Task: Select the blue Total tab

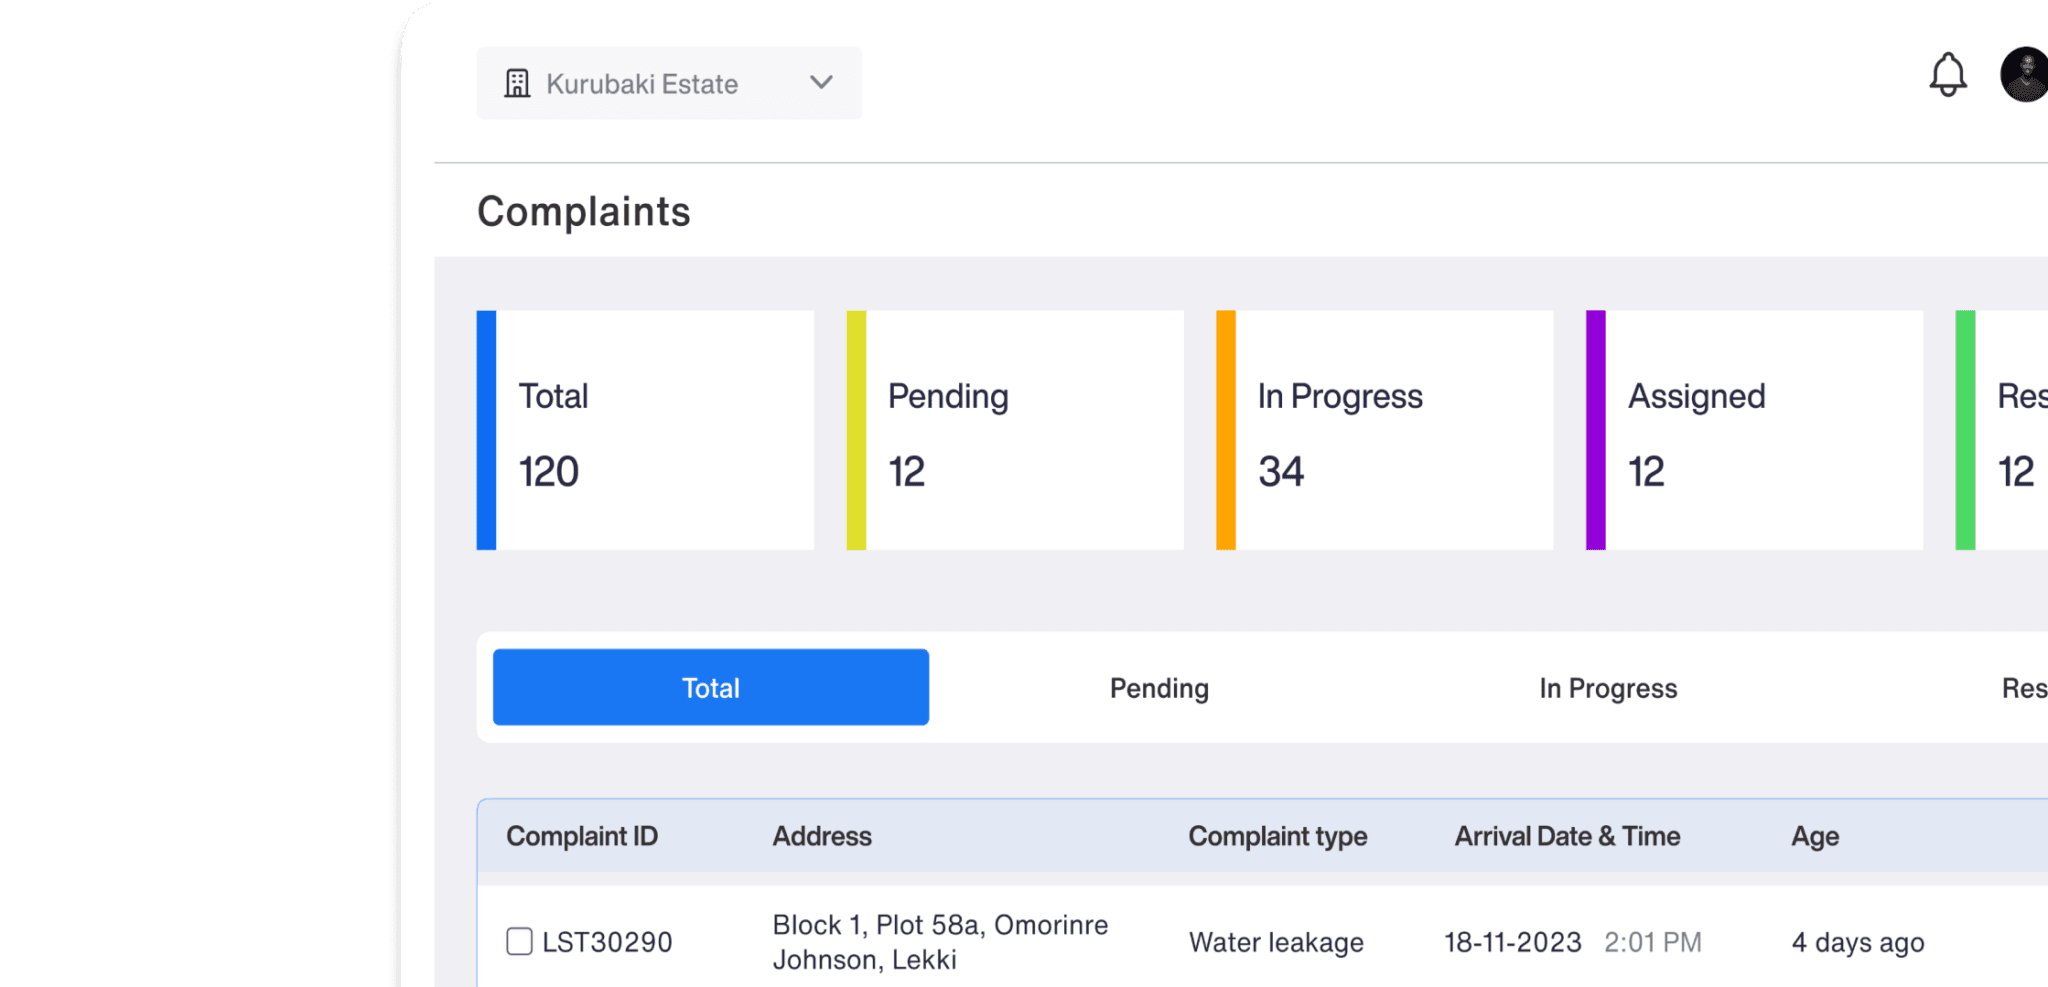Action: pyautogui.click(x=710, y=688)
